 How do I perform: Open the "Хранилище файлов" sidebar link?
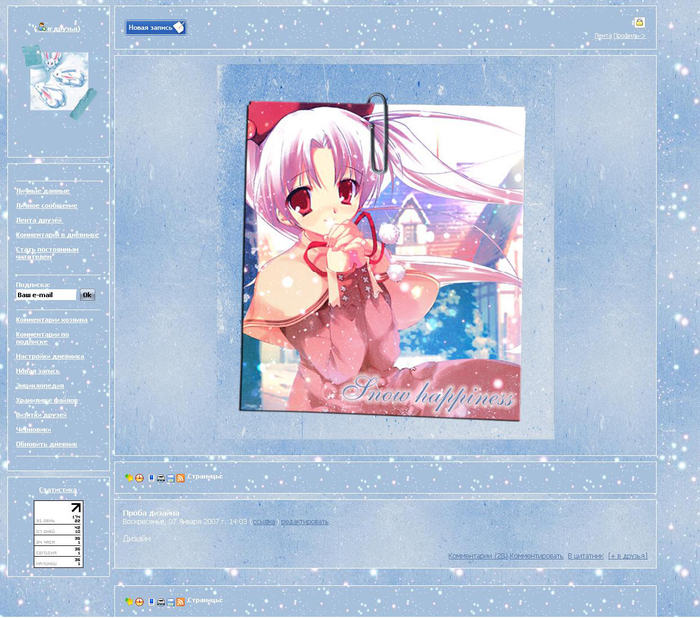tap(47, 400)
